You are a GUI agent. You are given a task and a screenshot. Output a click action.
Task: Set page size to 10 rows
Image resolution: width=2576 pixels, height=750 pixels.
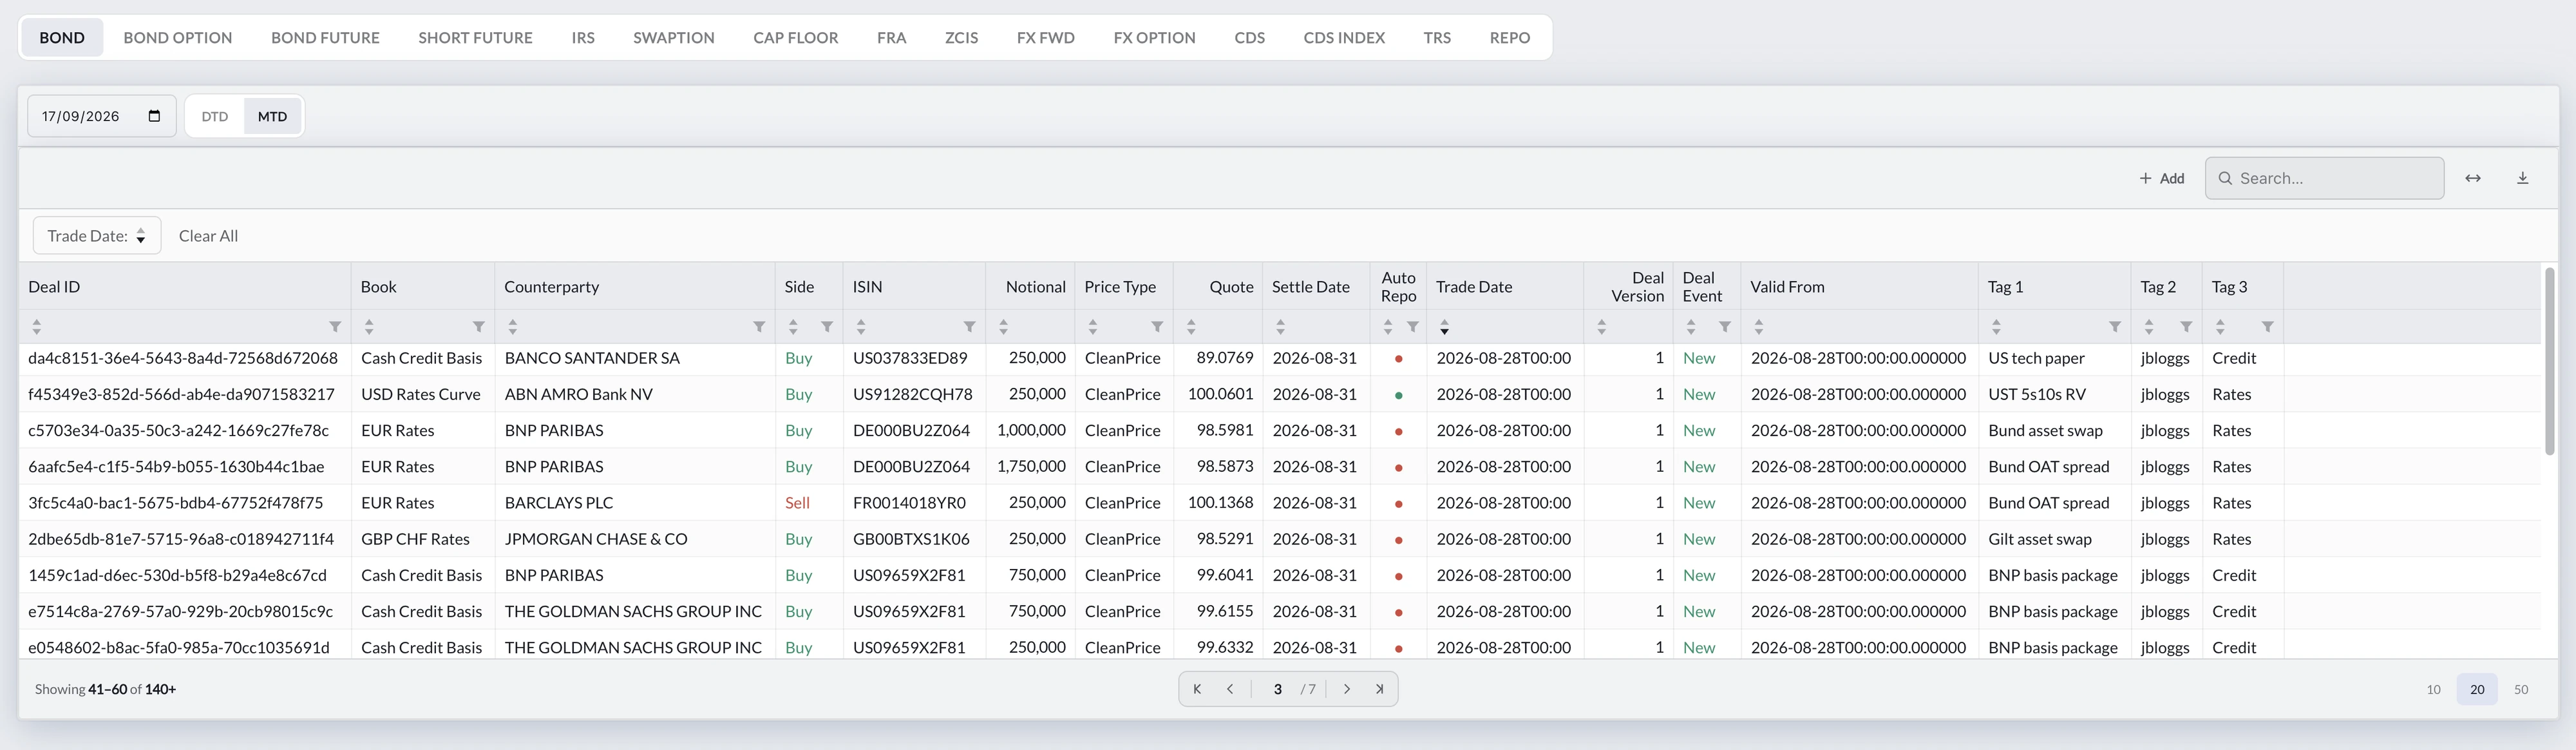click(x=2433, y=689)
